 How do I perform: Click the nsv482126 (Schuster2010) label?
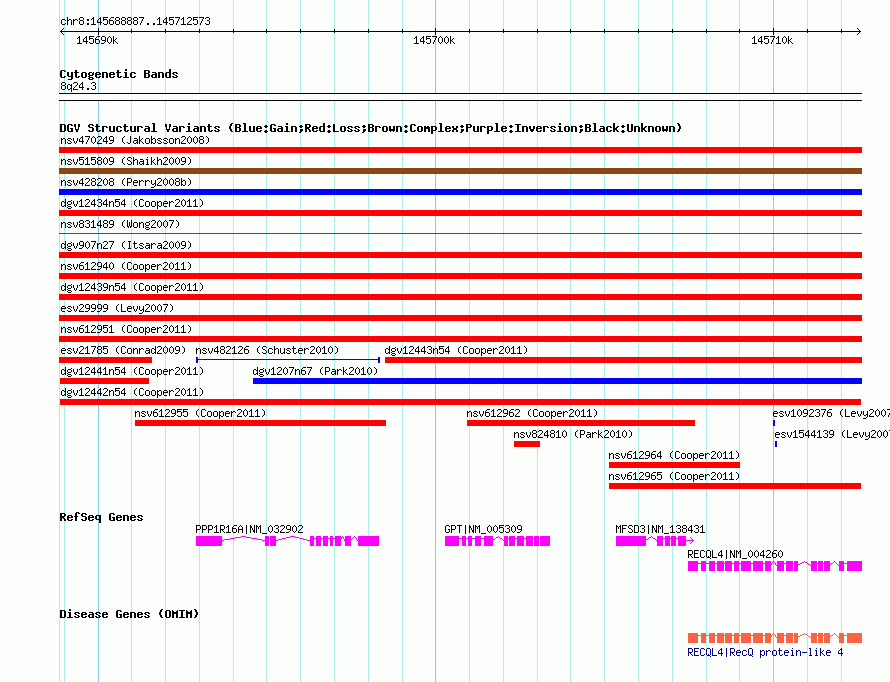click(x=267, y=350)
